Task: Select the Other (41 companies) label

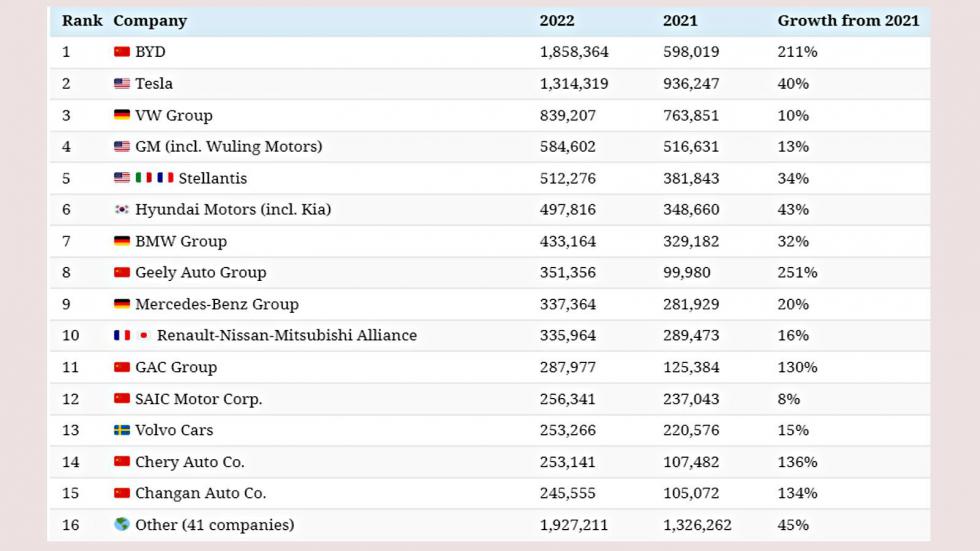Action: (x=214, y=525)
